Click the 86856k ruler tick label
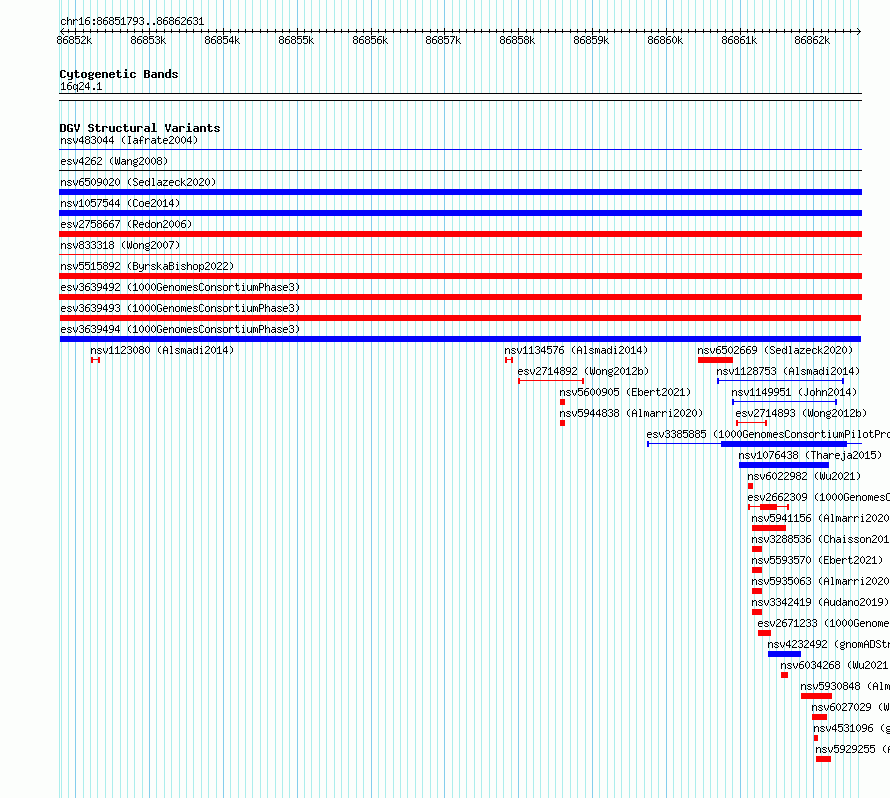Viewport: 890px width, 798px height. [x=370, y=40]
